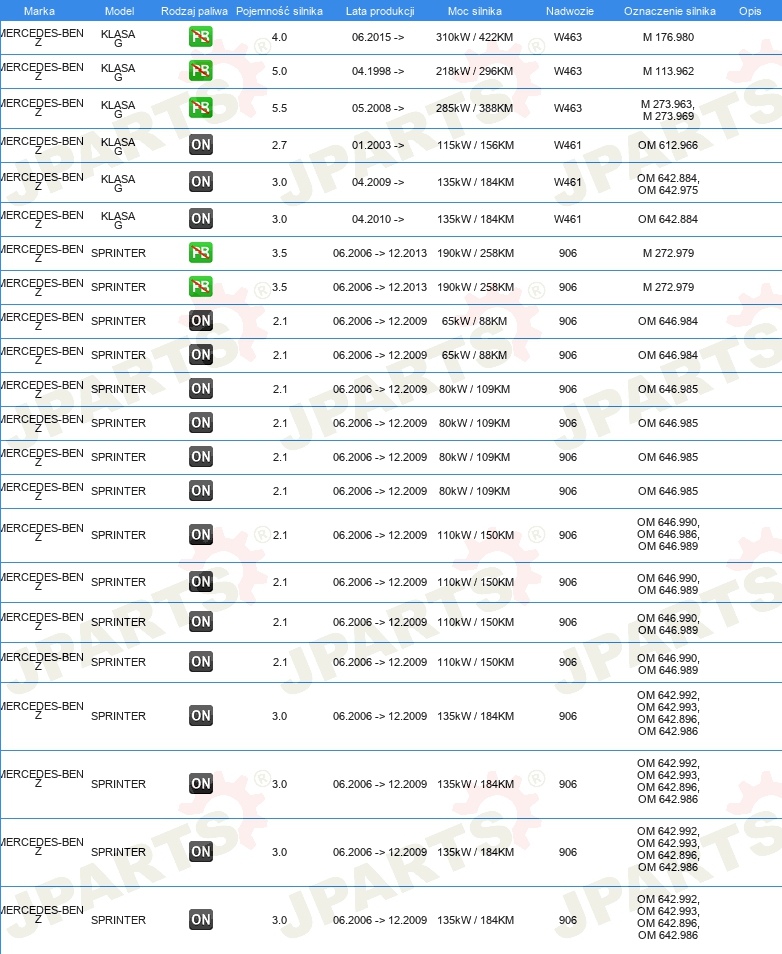Image resolution: width=782 pixels, height=954 pixels.
Task: Click the production date 05.2008 ->
Action: pyautogui.click(x=378, y=108)
